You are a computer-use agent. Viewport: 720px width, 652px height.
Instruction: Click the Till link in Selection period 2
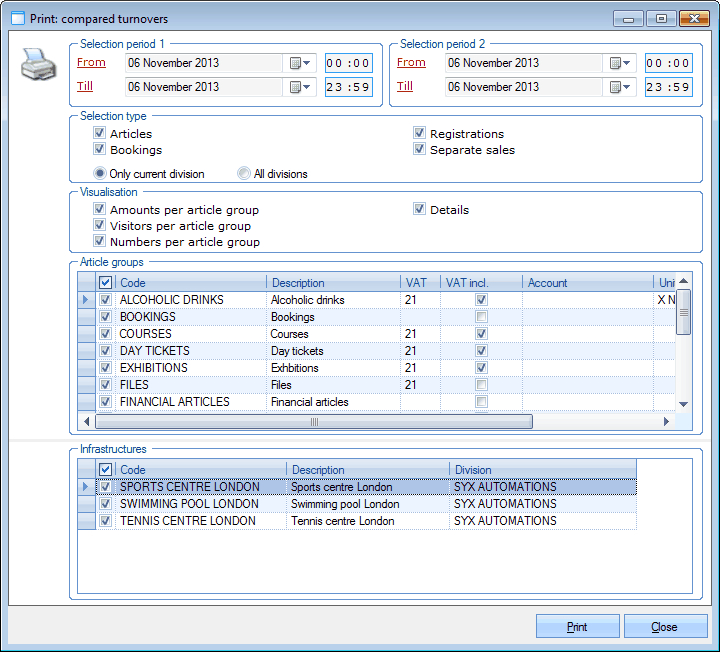[x=405, y=87]
